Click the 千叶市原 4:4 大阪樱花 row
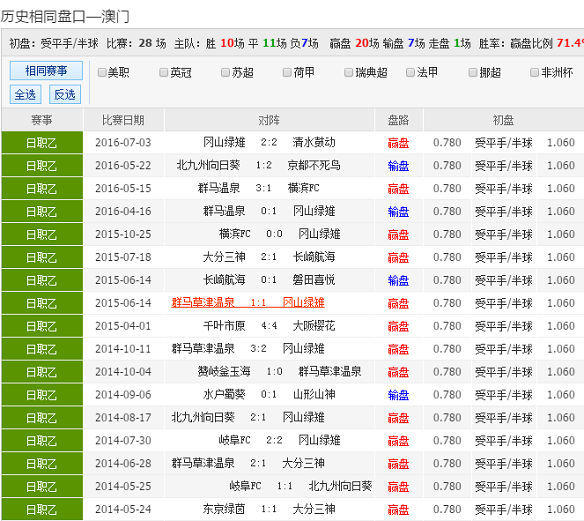This screenshot has width=584, height=521. point(293,326)
